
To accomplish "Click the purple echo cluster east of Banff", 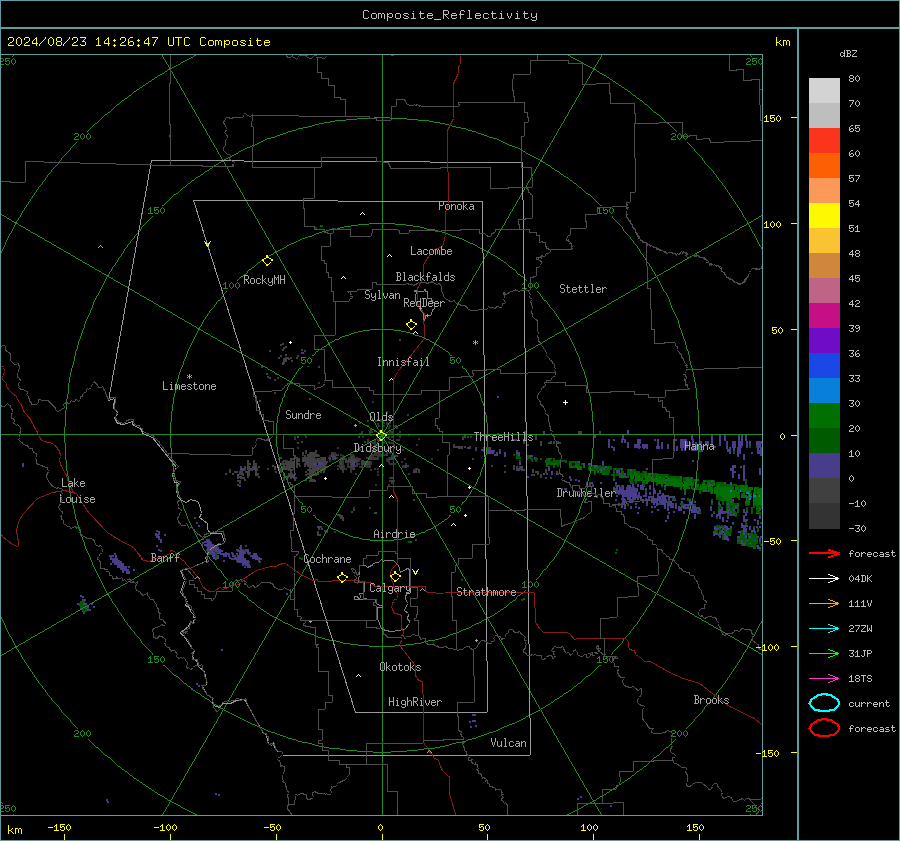I will [x=232, y=552].
